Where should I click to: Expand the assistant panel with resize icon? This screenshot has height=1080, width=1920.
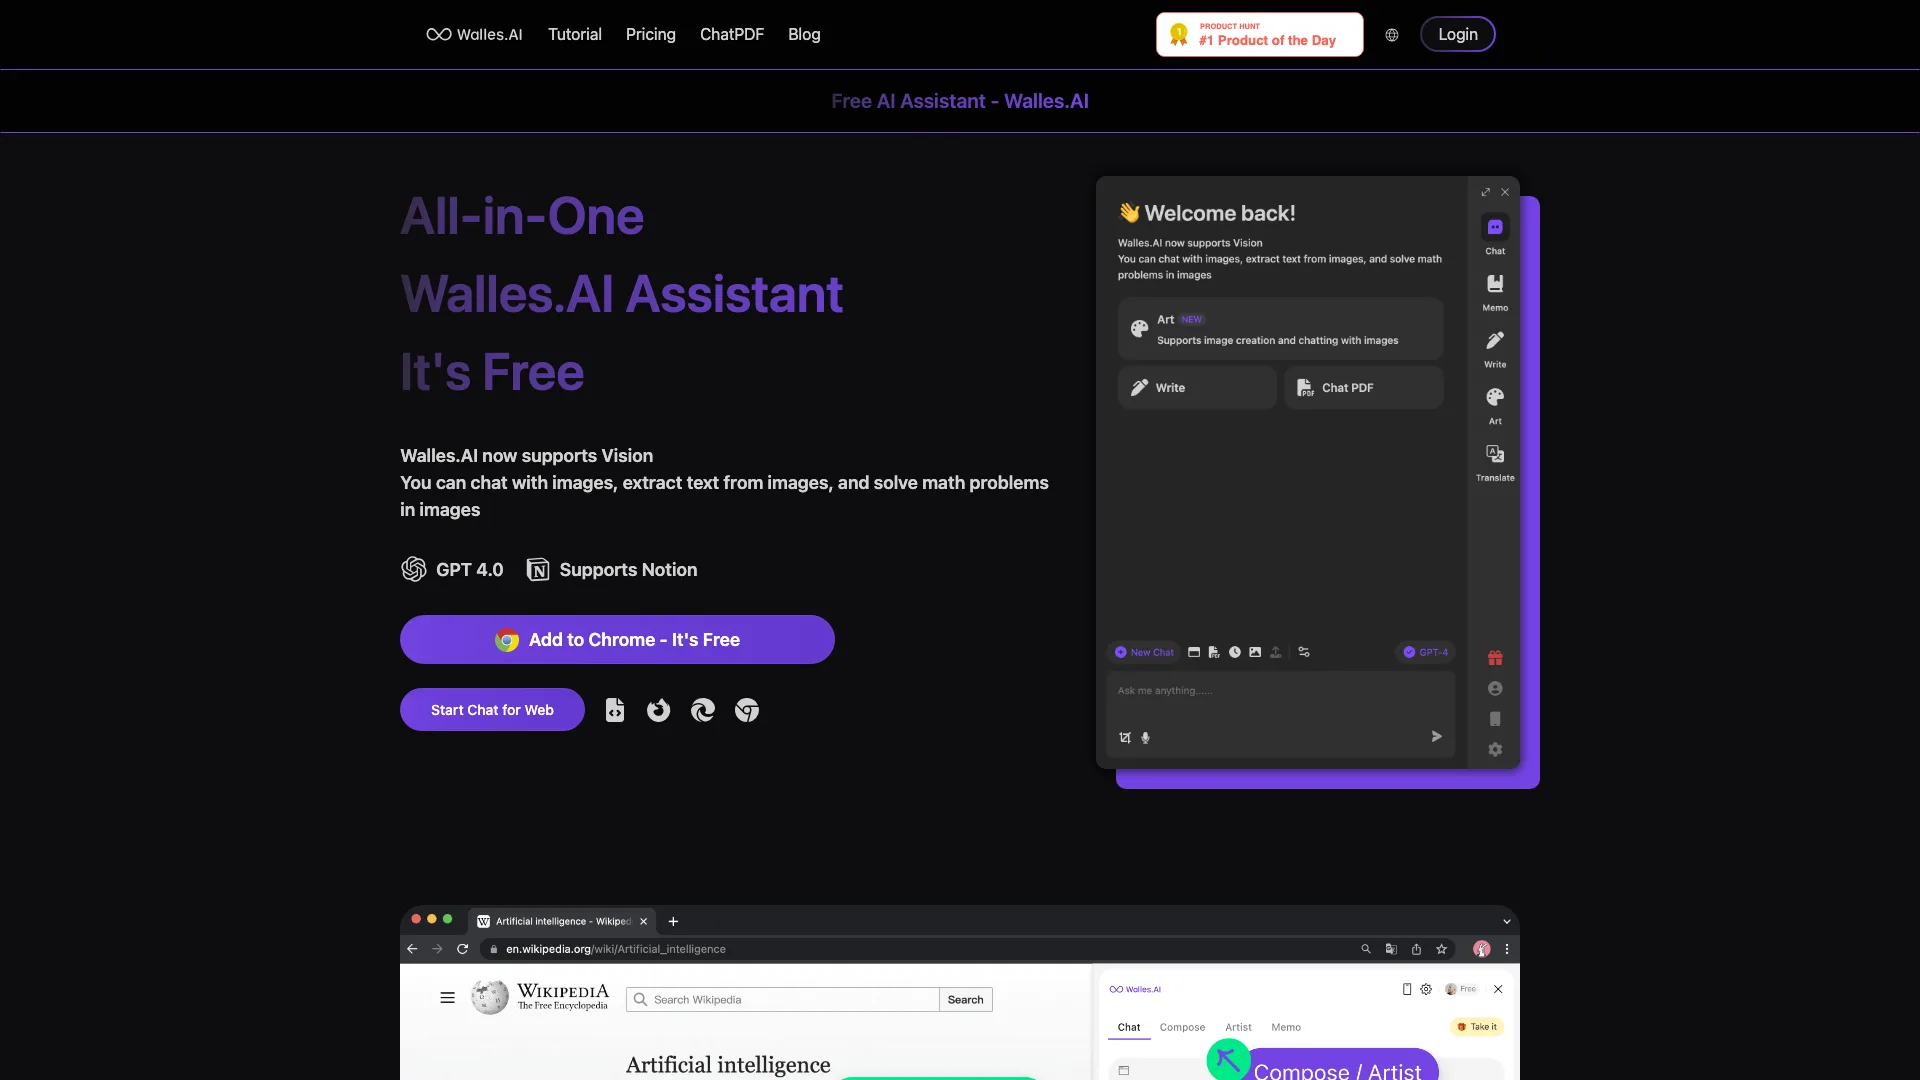pos(1486,192)
